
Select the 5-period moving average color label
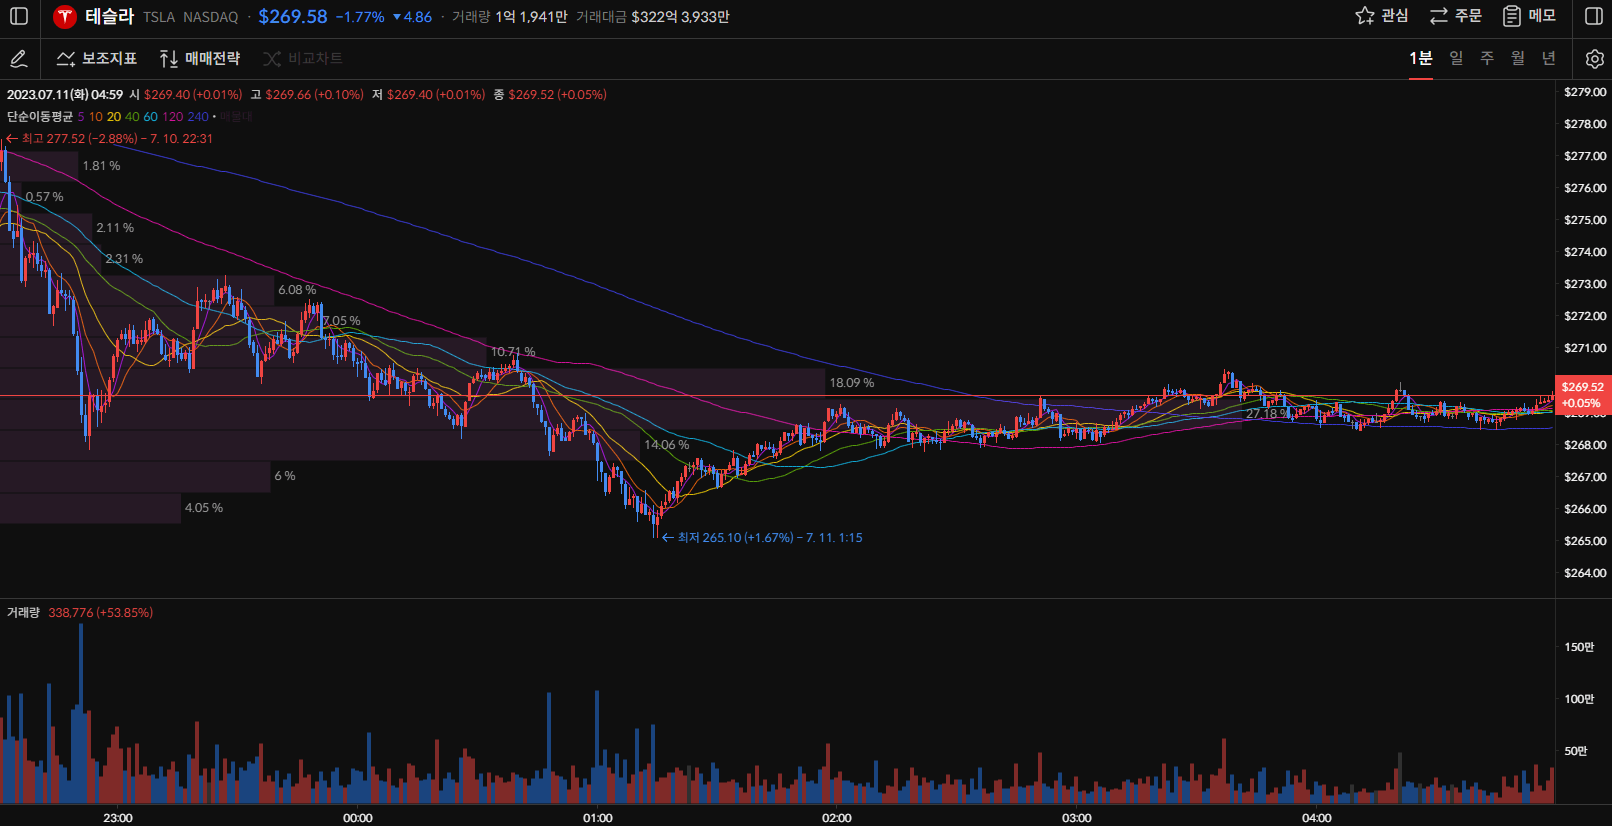point(81,117)
